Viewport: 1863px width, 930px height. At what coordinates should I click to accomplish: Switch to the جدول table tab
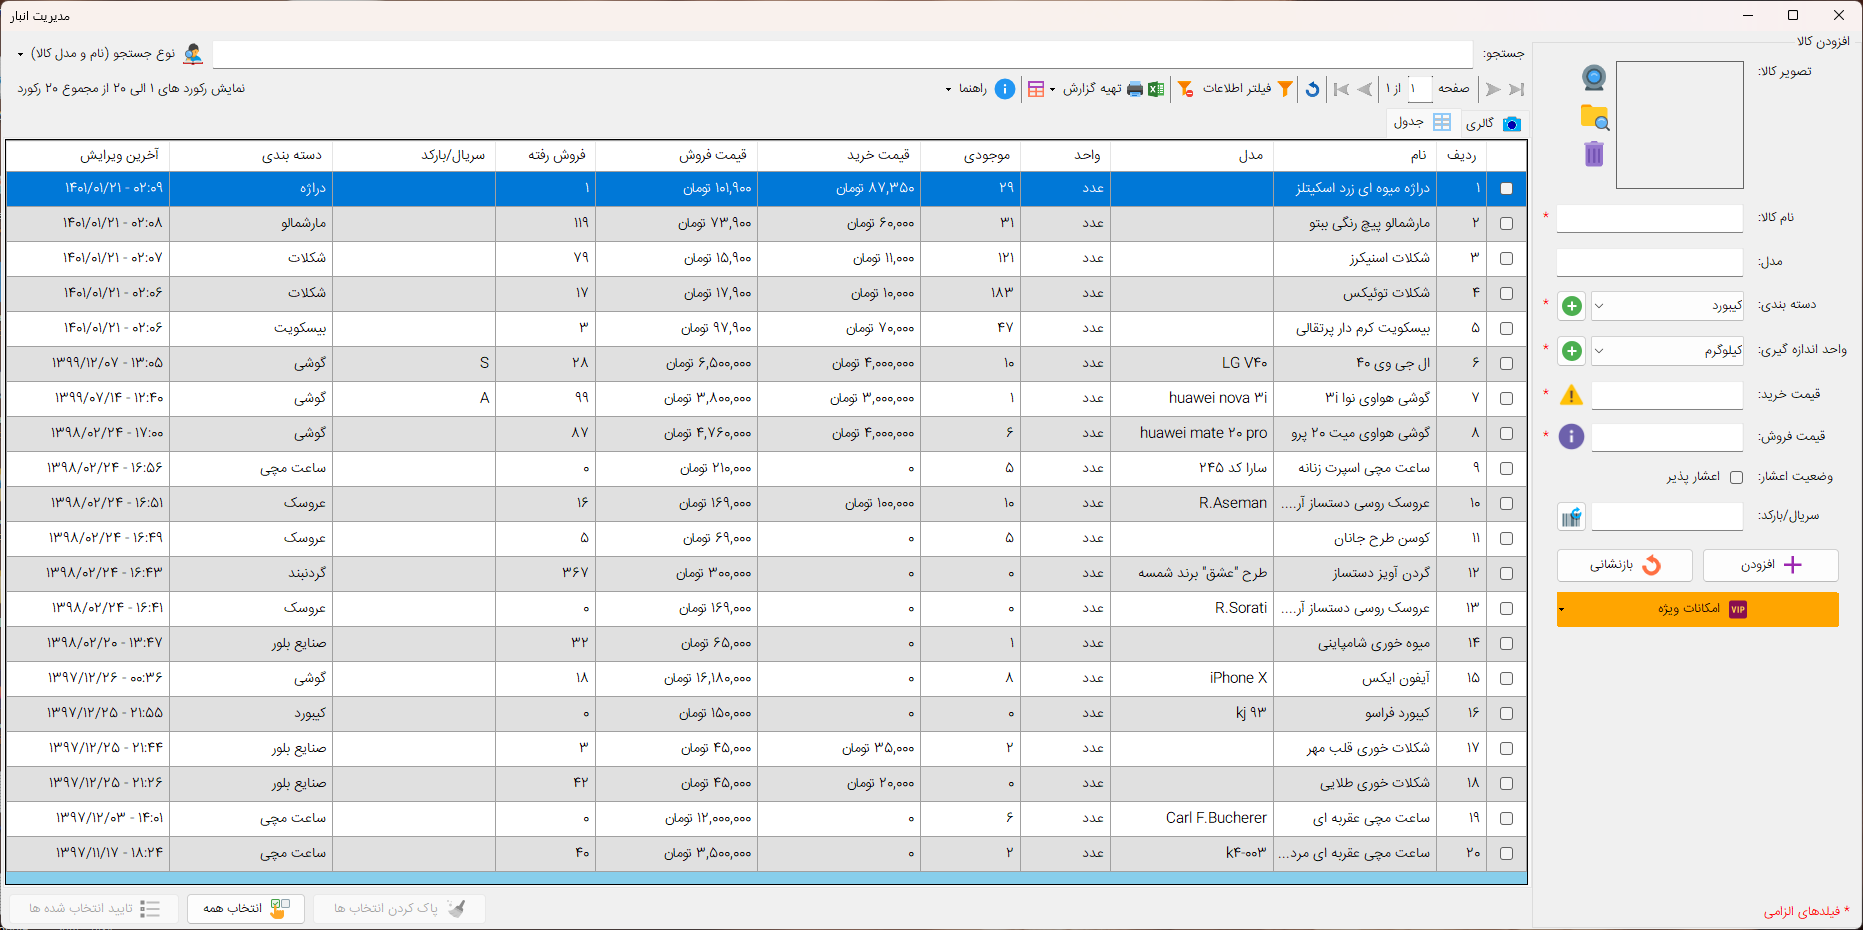(x=1422, y=122)
